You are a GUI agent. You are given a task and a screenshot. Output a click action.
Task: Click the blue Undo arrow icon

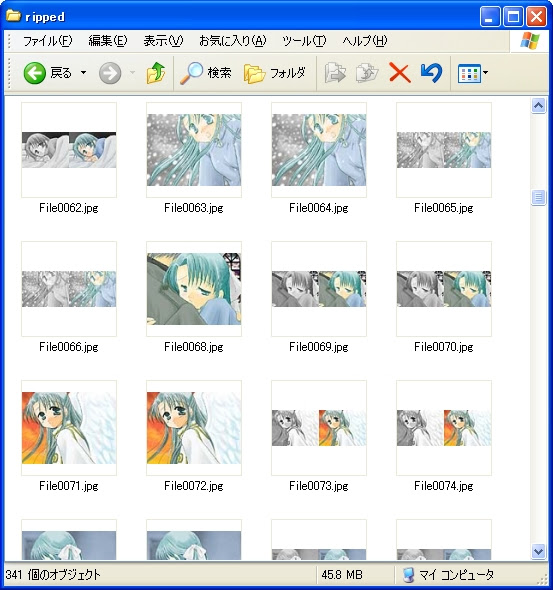point(431,73)
